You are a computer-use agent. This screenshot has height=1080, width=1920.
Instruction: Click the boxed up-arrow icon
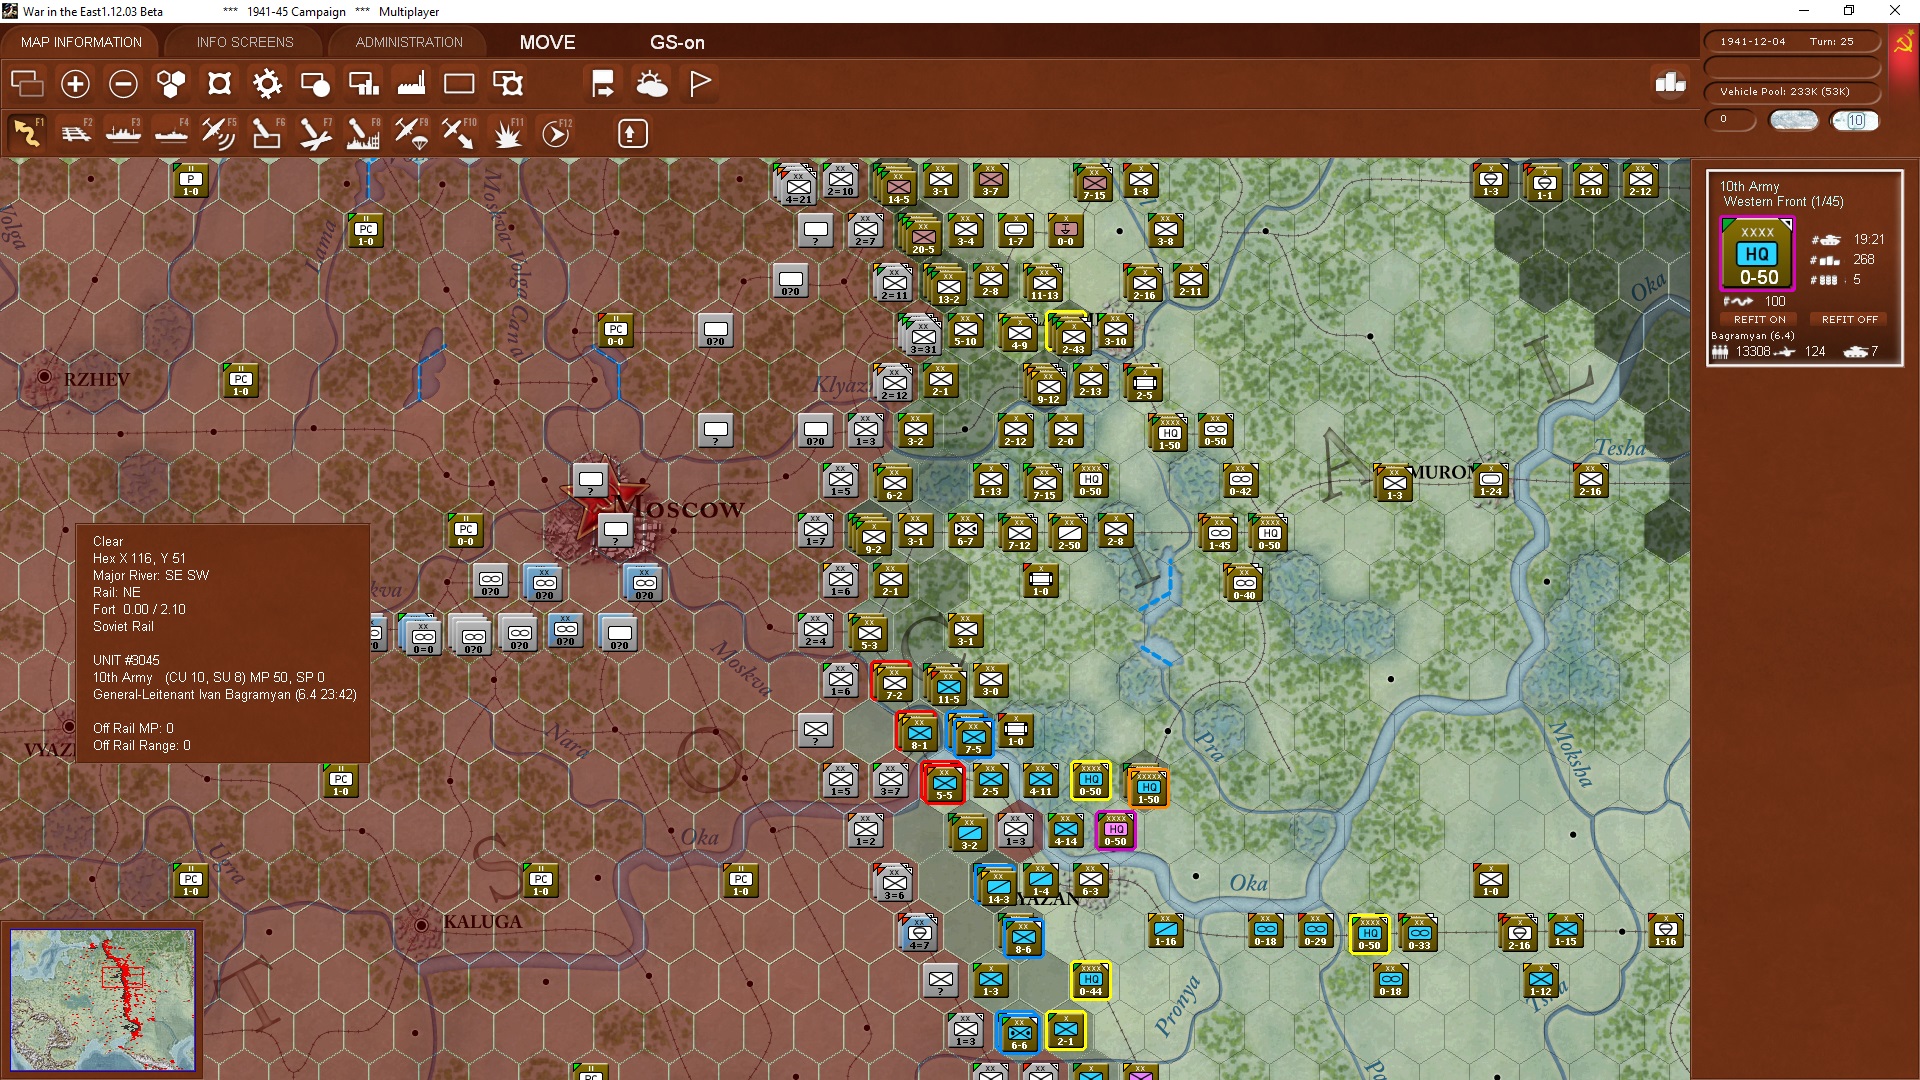[632, 133]
